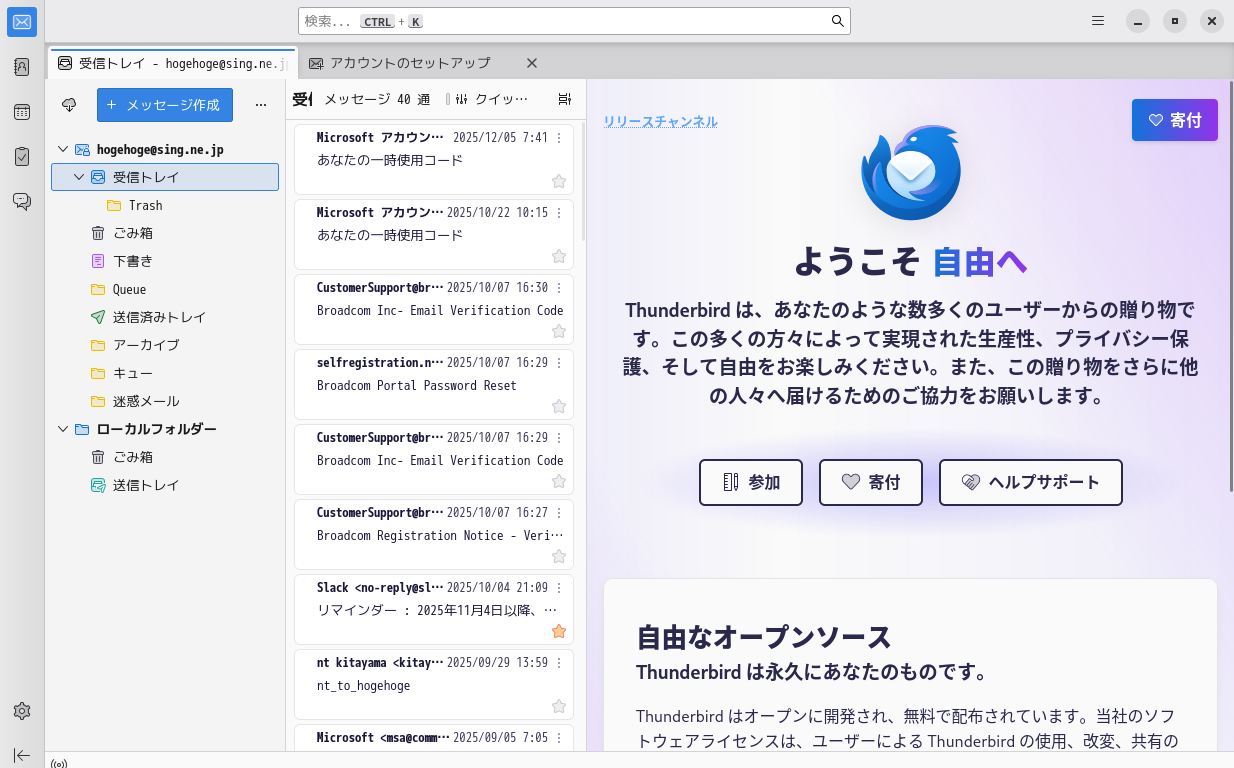
Task: Open the Address Book icon
Action: (22, 67)
